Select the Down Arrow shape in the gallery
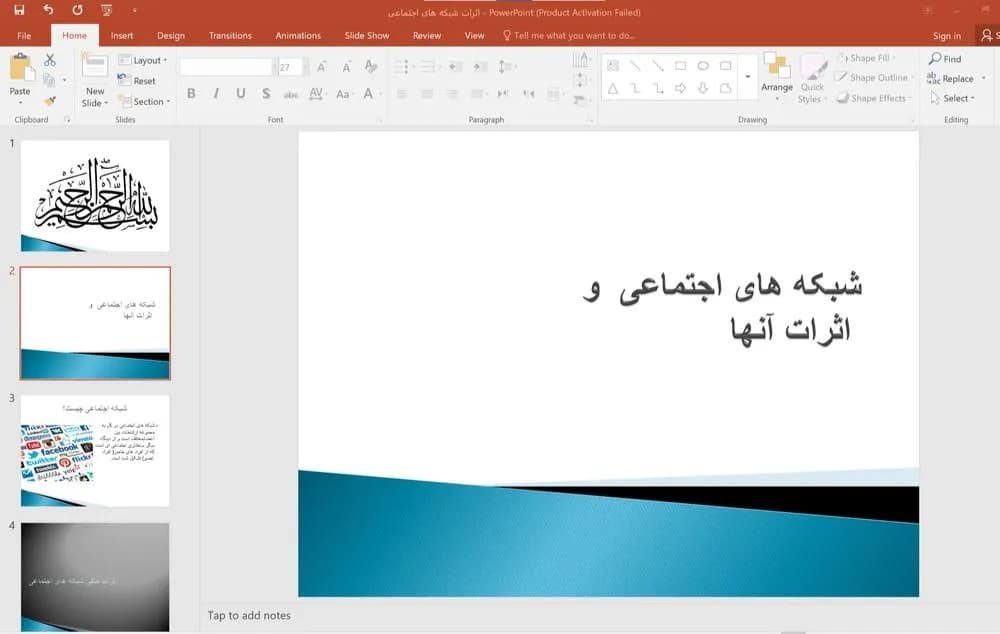 tap(703, 88)
